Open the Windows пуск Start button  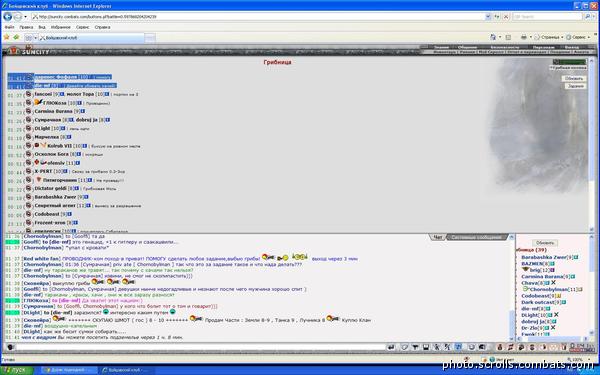click(x=17, y=370)
